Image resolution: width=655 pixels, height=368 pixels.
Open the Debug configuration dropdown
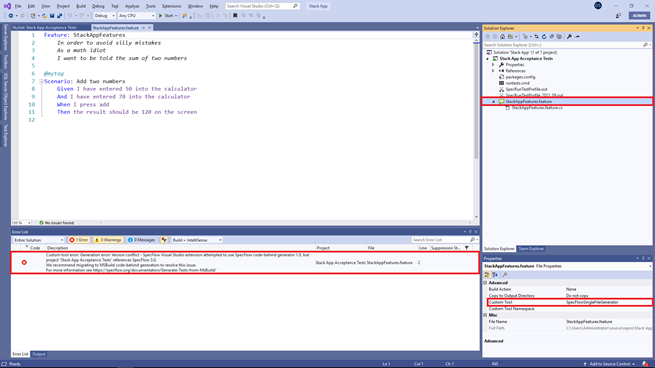point(104,16)
